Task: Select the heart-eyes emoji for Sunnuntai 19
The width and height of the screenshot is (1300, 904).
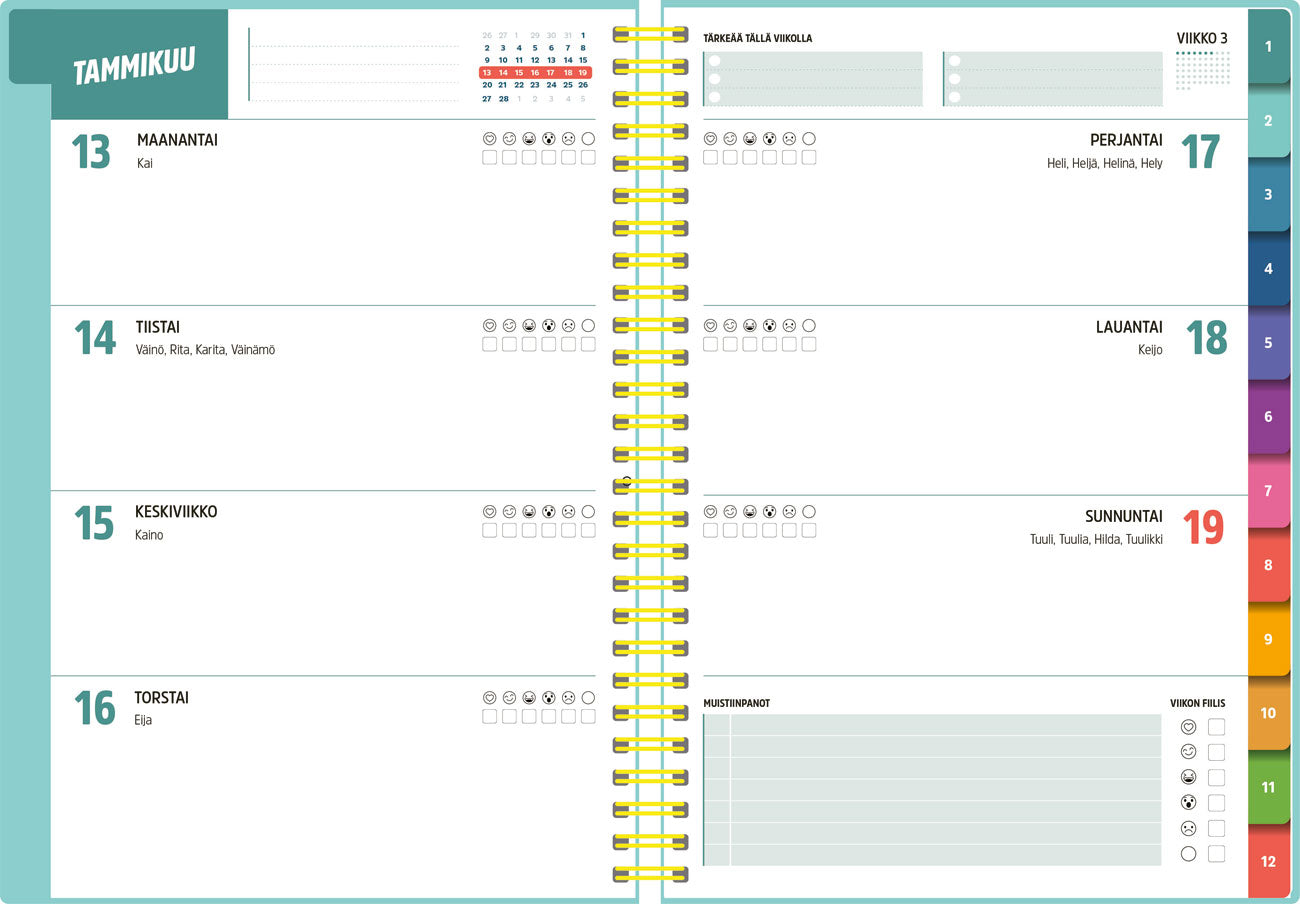Action: (710, 511)
